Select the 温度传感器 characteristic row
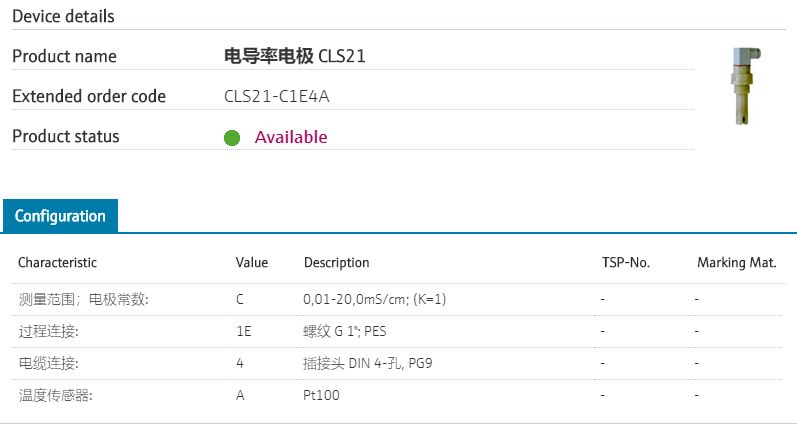 pyautogui.click(x=55, y=395)
